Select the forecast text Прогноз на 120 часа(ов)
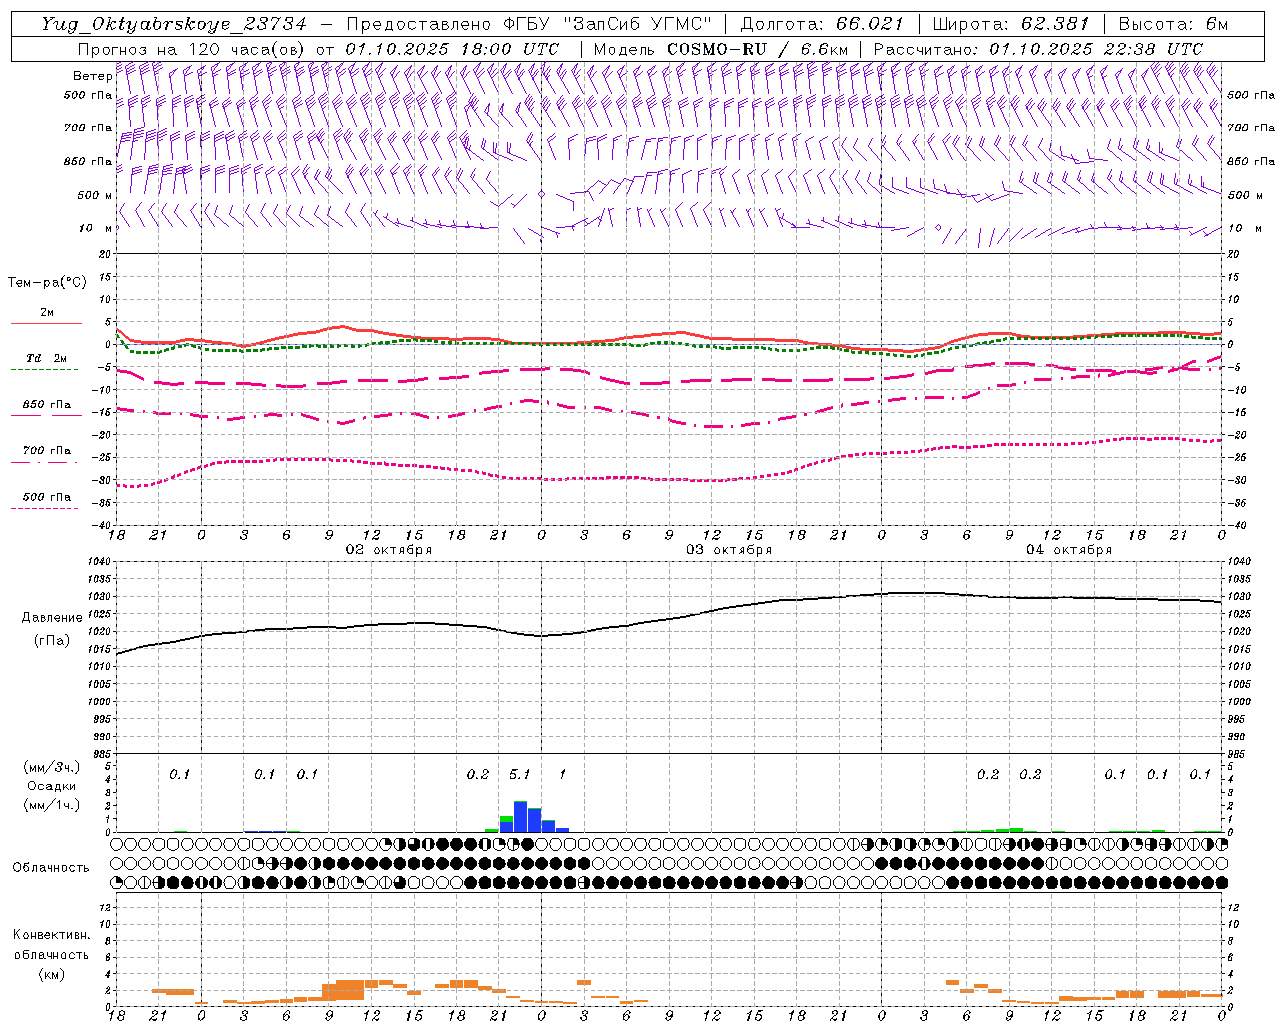The image size is (1280, 1024). click(x=192, y=49)
